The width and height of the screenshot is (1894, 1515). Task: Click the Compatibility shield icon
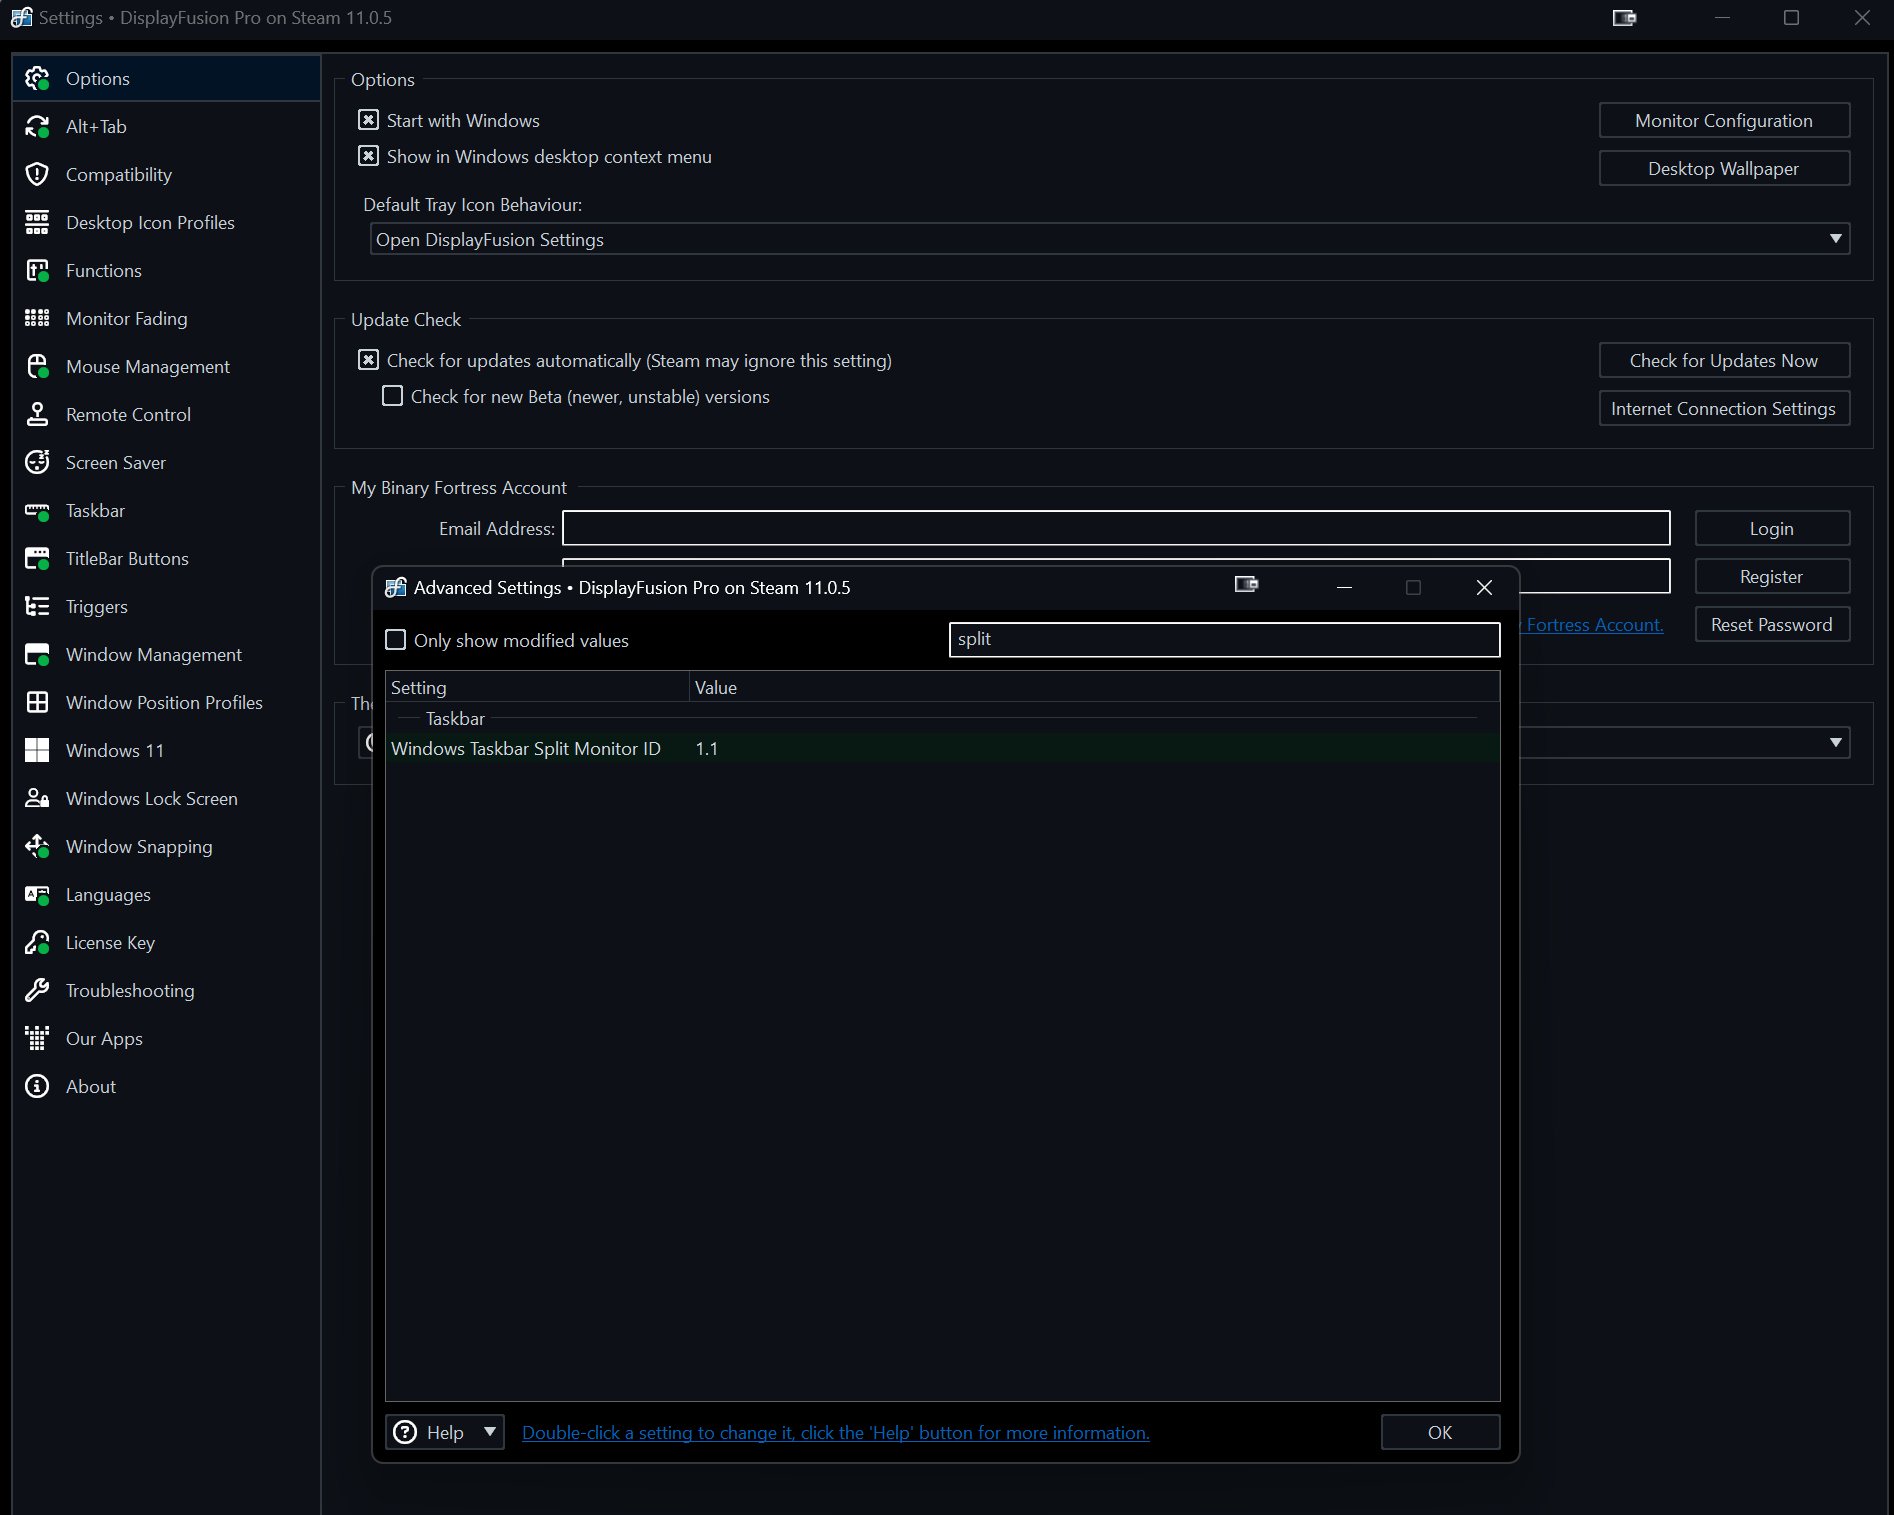tap(37, 175)
